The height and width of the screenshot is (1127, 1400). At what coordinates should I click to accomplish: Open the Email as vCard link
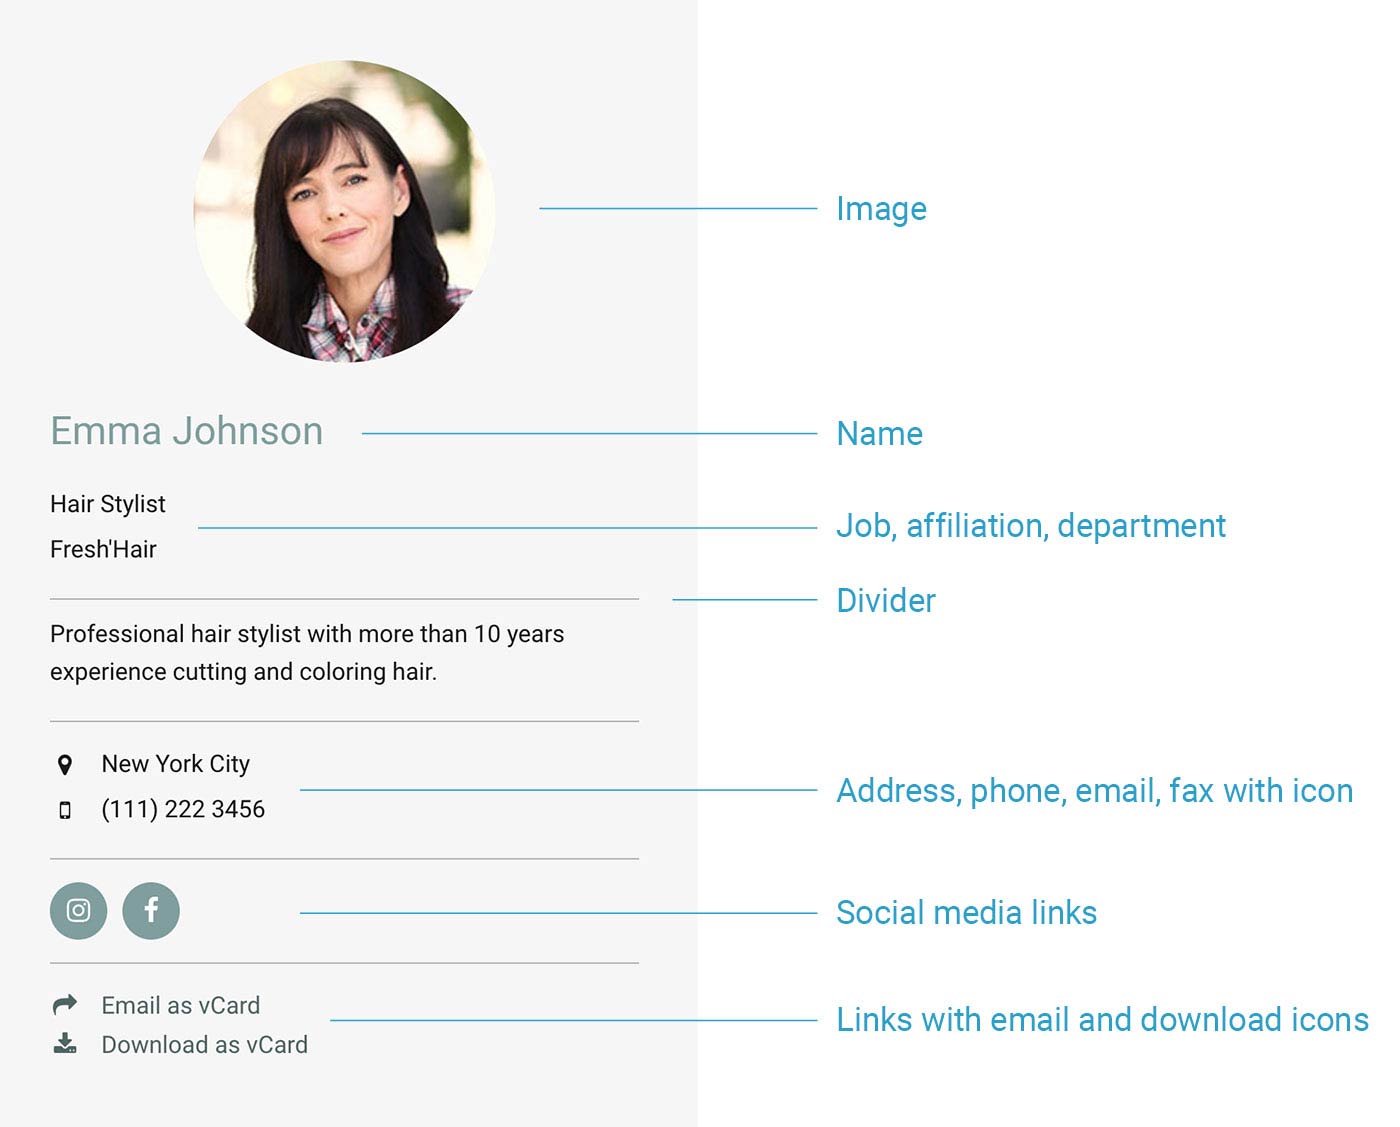[179, 1005]
